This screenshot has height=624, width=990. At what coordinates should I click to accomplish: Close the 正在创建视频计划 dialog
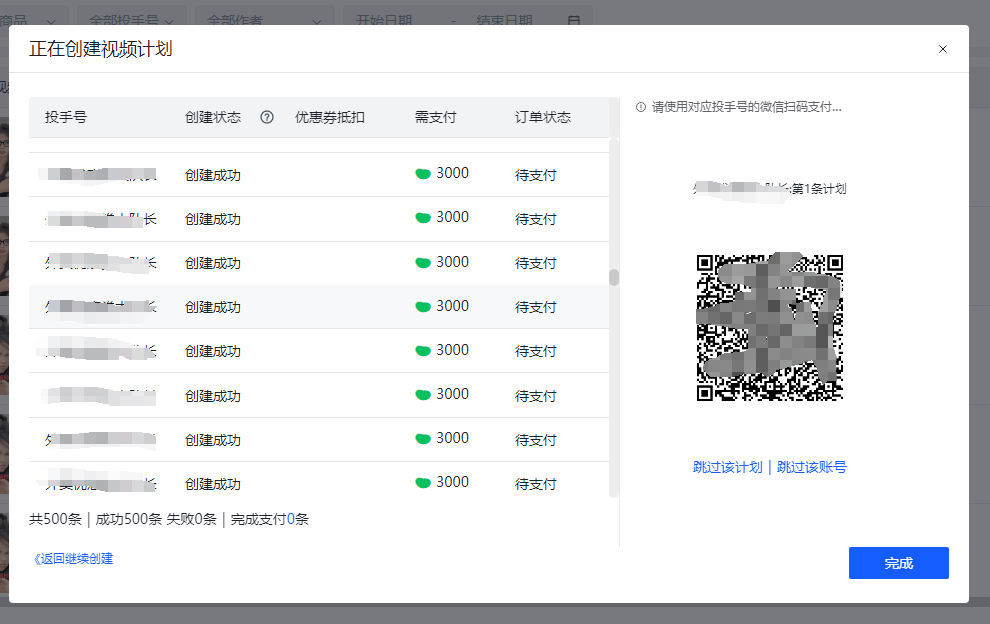click(943, 49)
